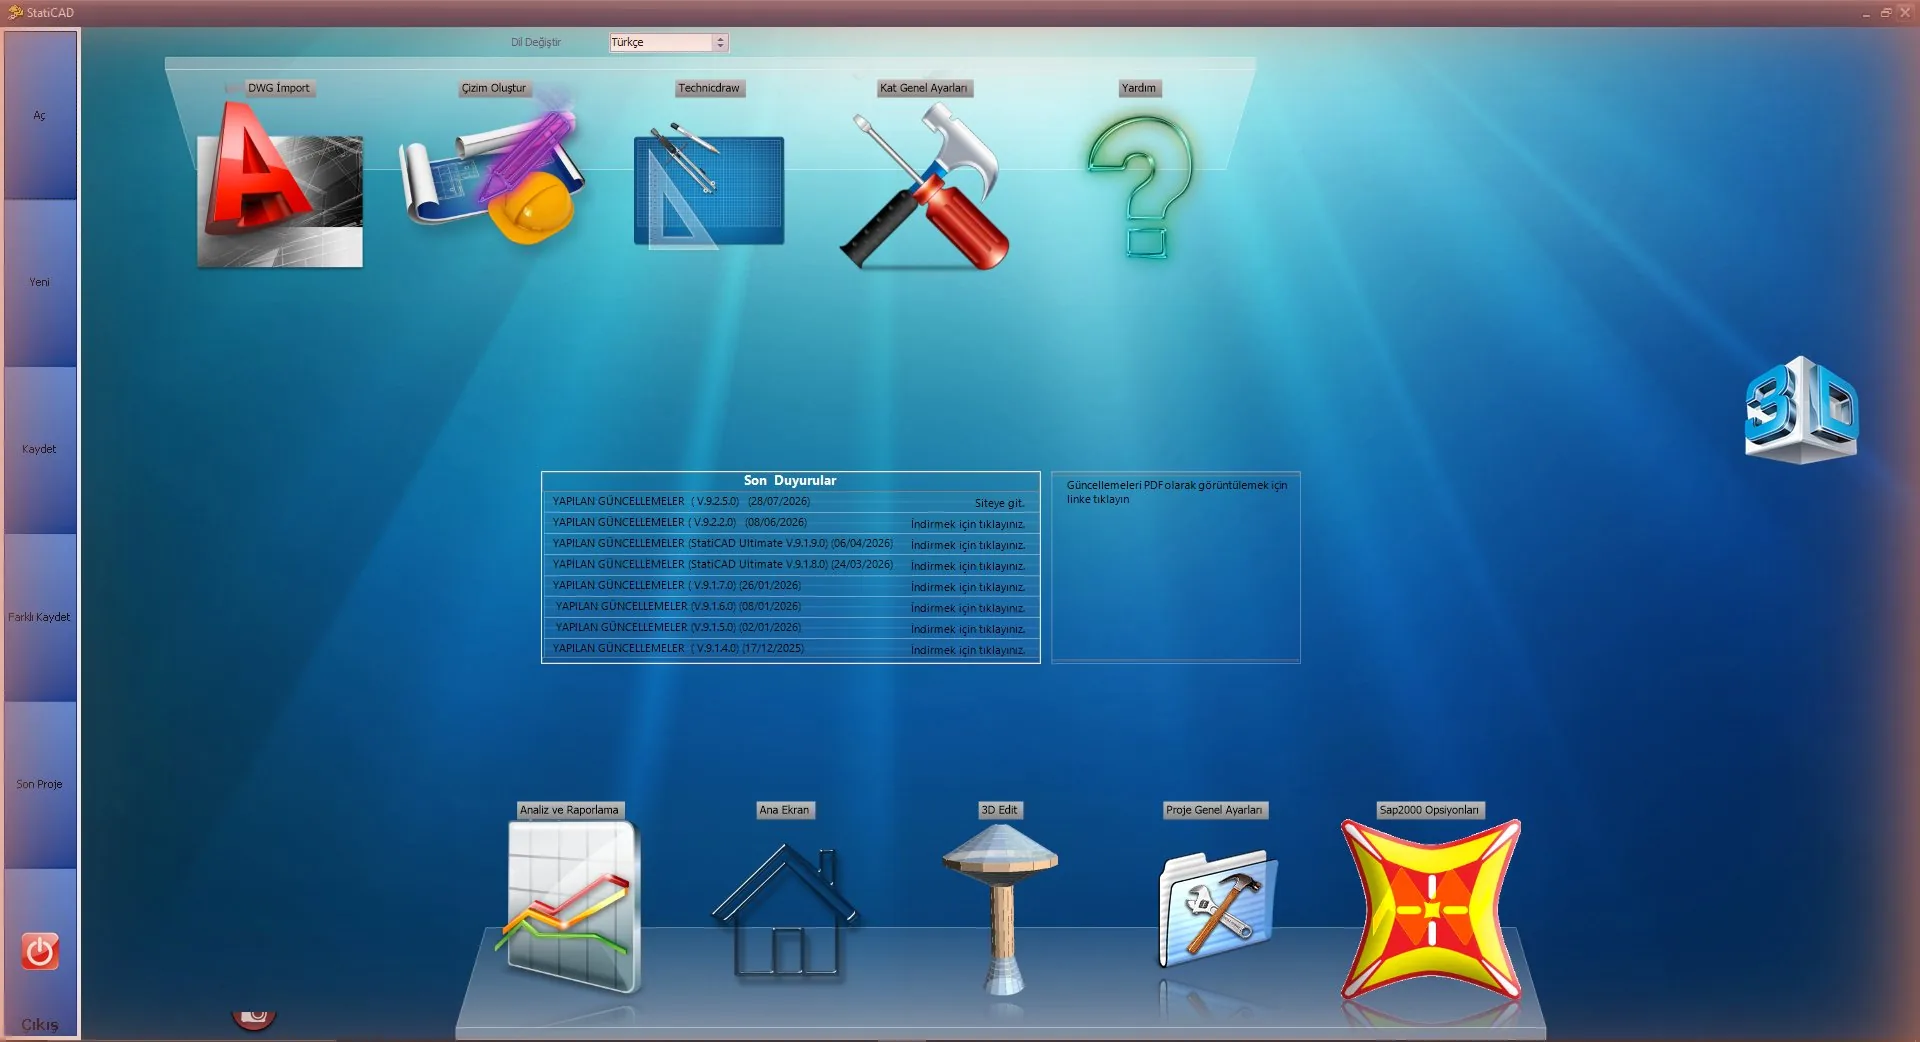The width and height of the screenshot is (1920, 1042).
Task: Click download link for V.9.1.4.0 update
Action: (968, 650)
